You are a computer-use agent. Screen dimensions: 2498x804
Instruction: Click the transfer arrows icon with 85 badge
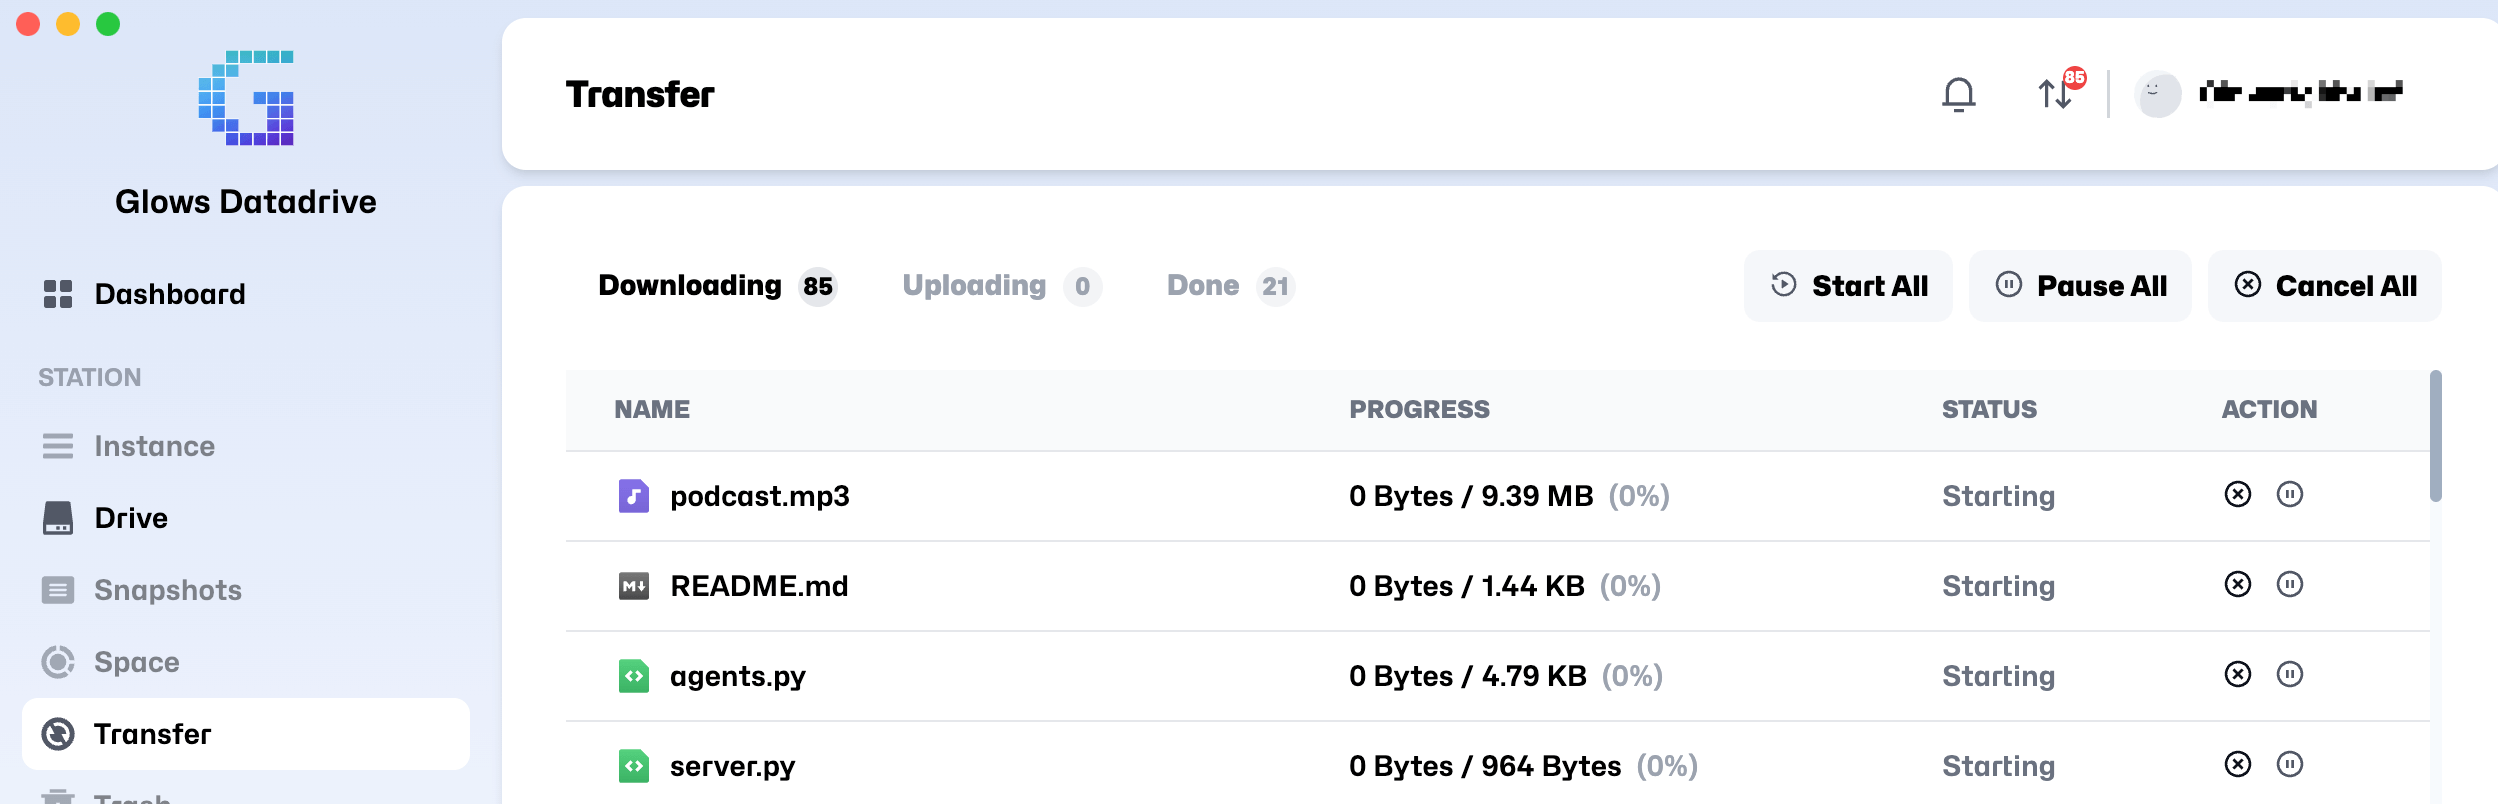2056,94
